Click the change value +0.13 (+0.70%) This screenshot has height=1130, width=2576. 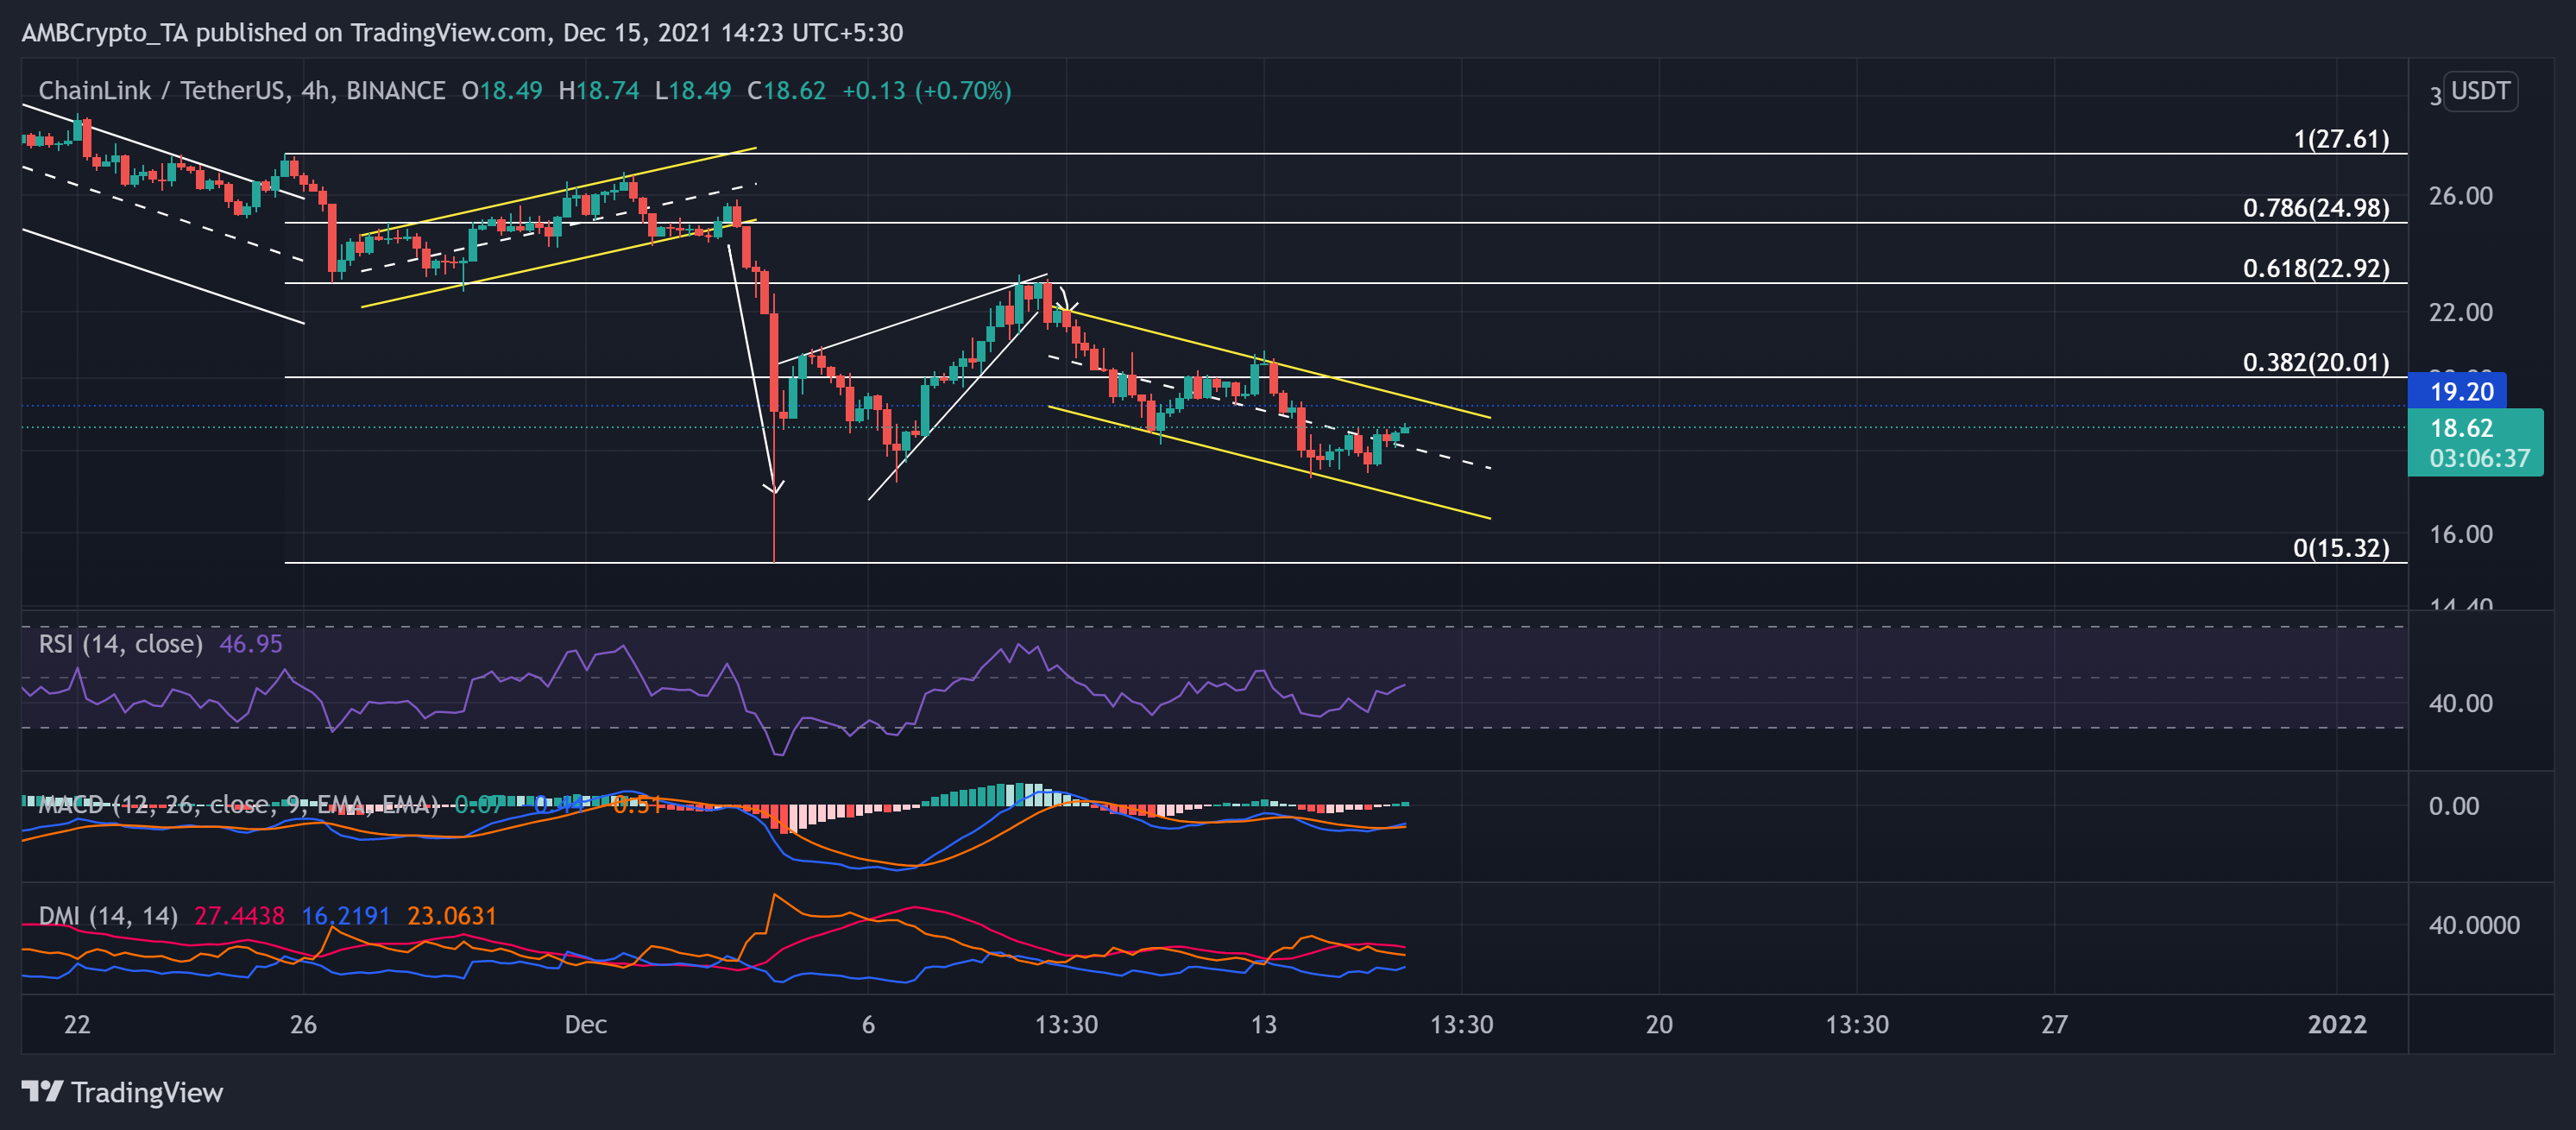[927, 91]
